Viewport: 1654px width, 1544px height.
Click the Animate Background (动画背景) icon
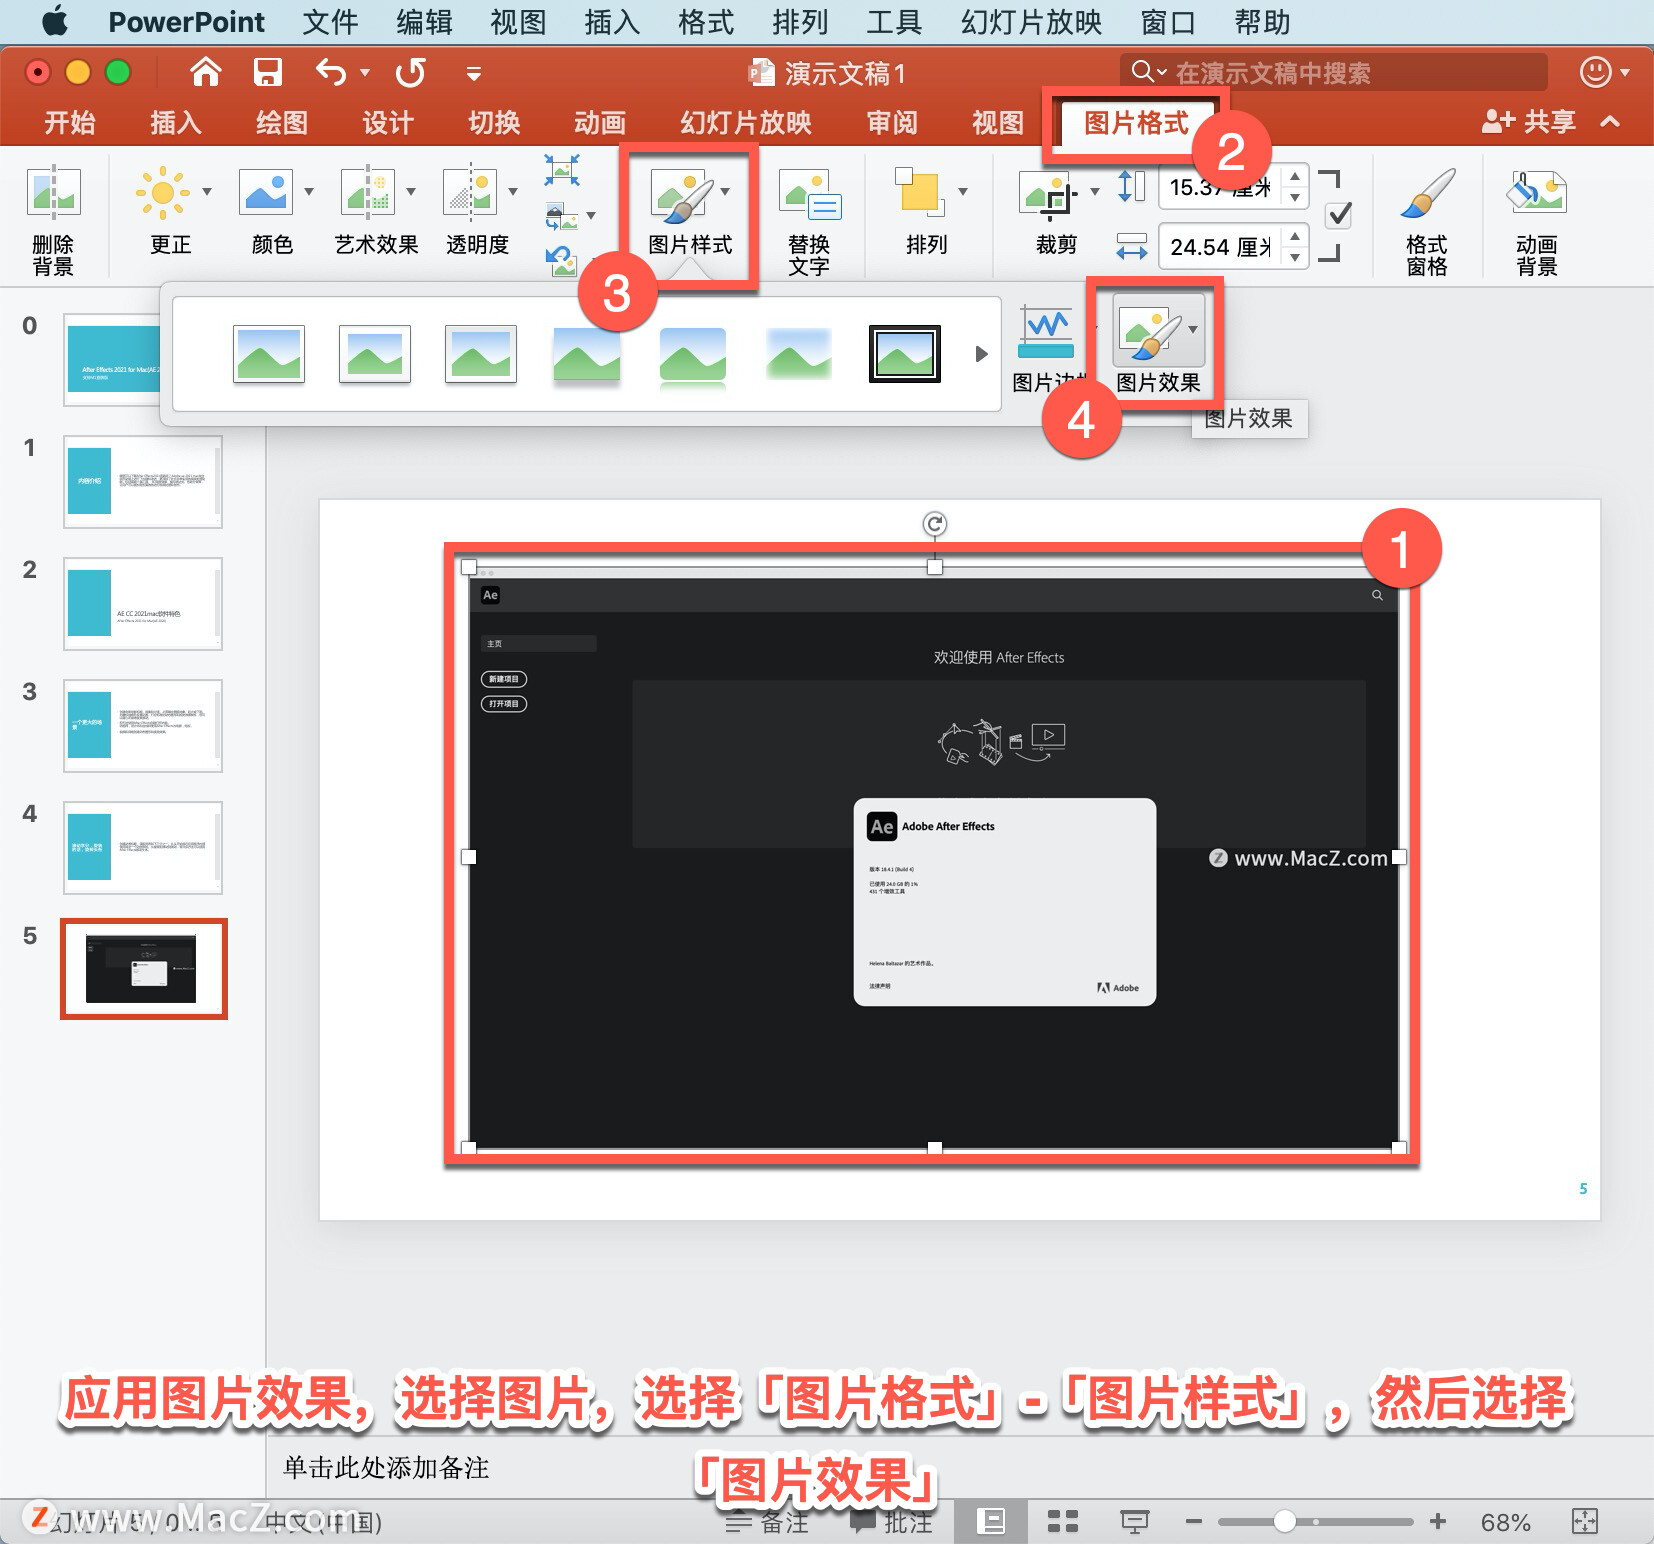click(x=1537, y=192)
